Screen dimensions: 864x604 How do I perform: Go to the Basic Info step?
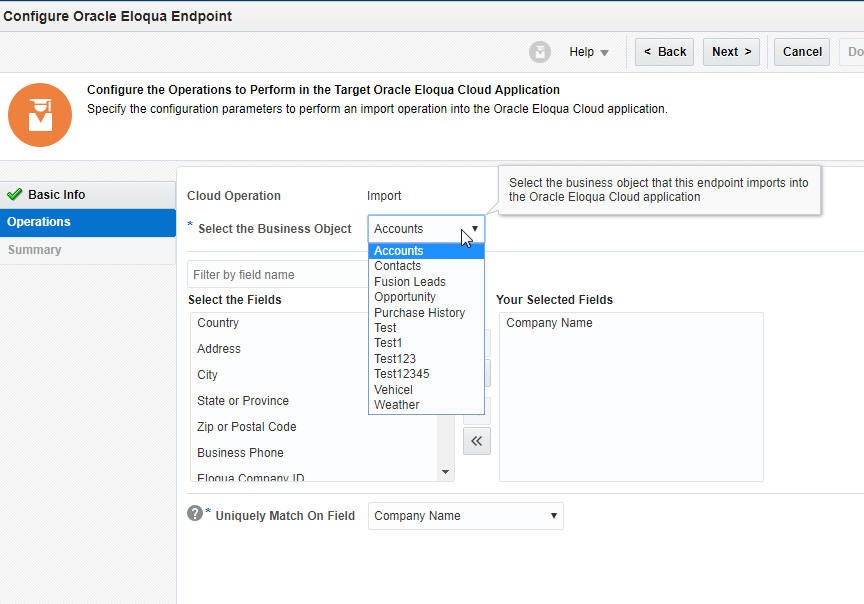60,194
